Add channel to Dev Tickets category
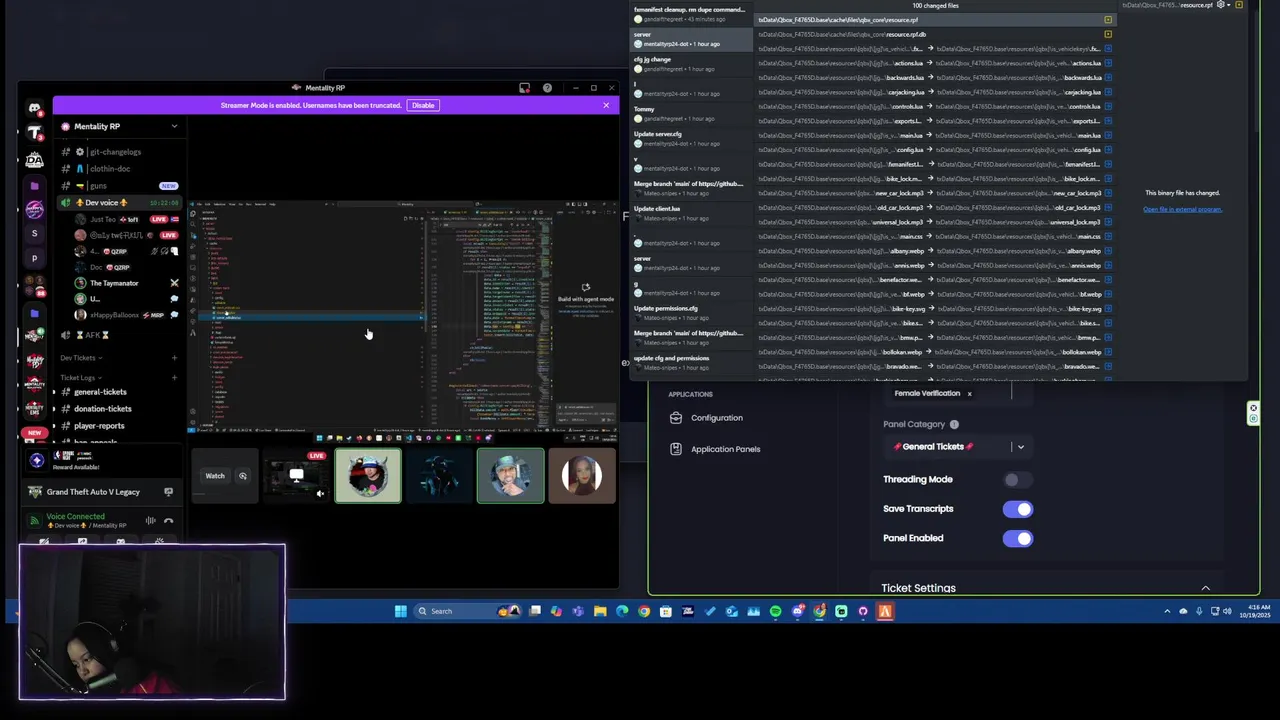 pyautogui.click(x=174, y=358)
